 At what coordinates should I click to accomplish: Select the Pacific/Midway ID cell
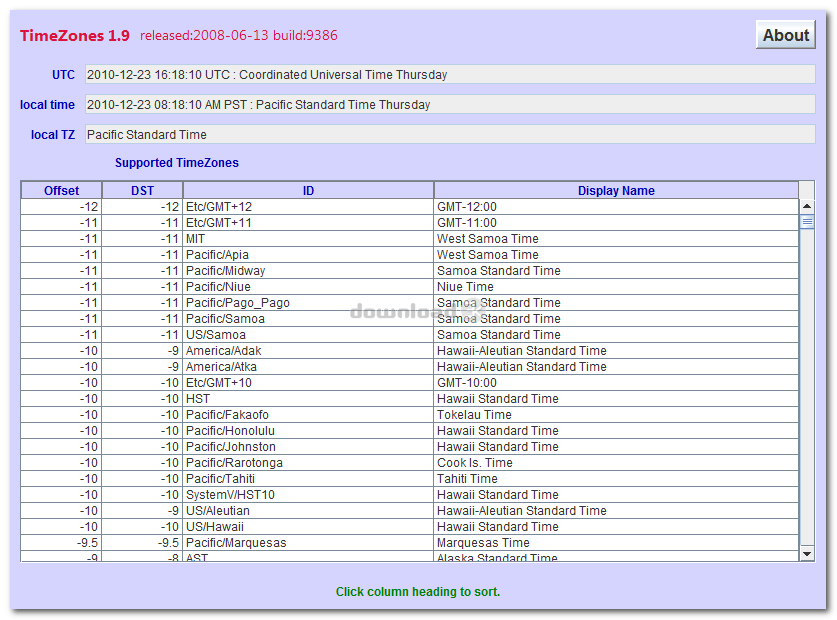pos(308,271)
